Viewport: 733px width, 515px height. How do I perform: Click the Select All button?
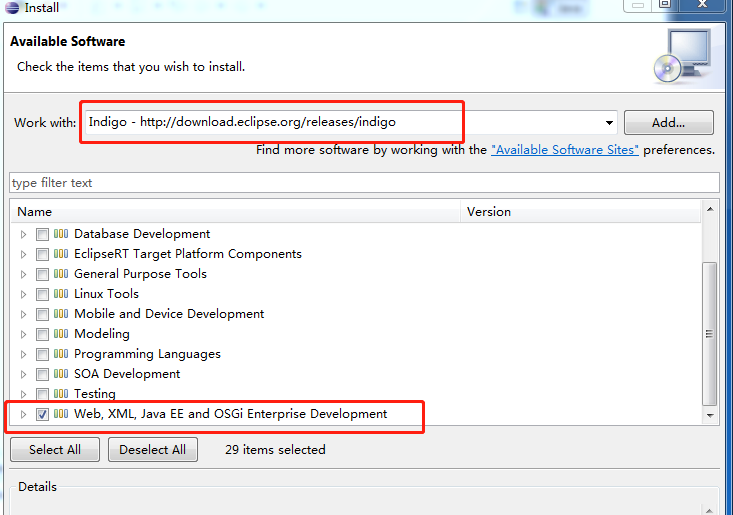tap(55, 450)
